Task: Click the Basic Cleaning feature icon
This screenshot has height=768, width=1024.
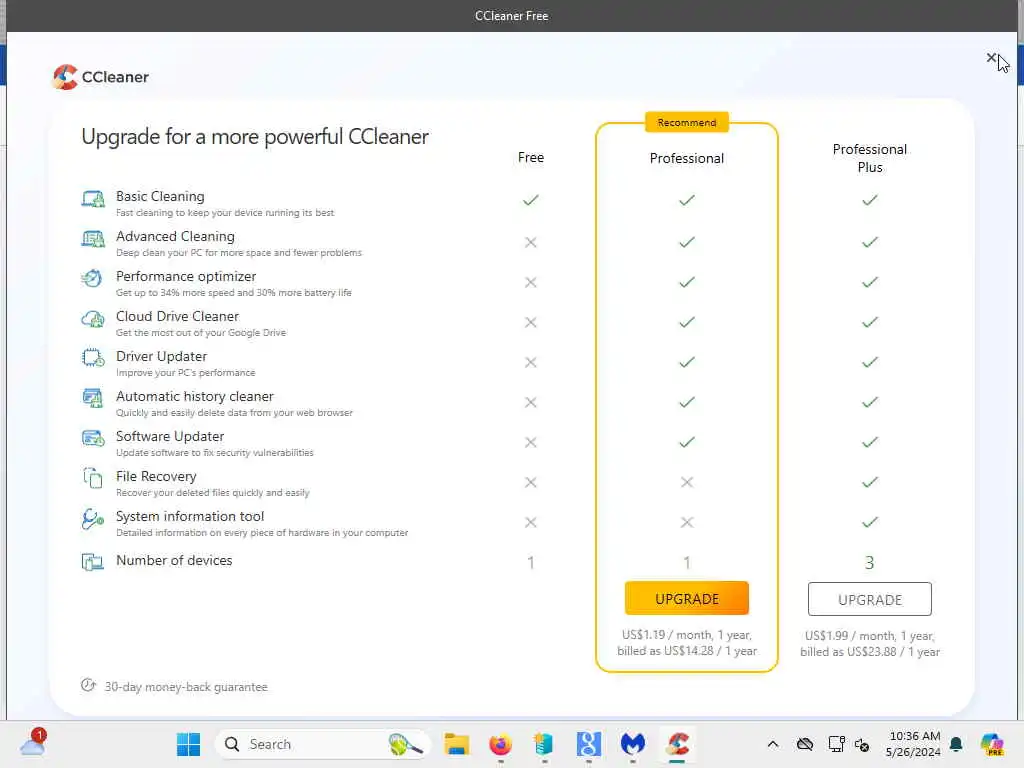Action: [x=93, y=199]
